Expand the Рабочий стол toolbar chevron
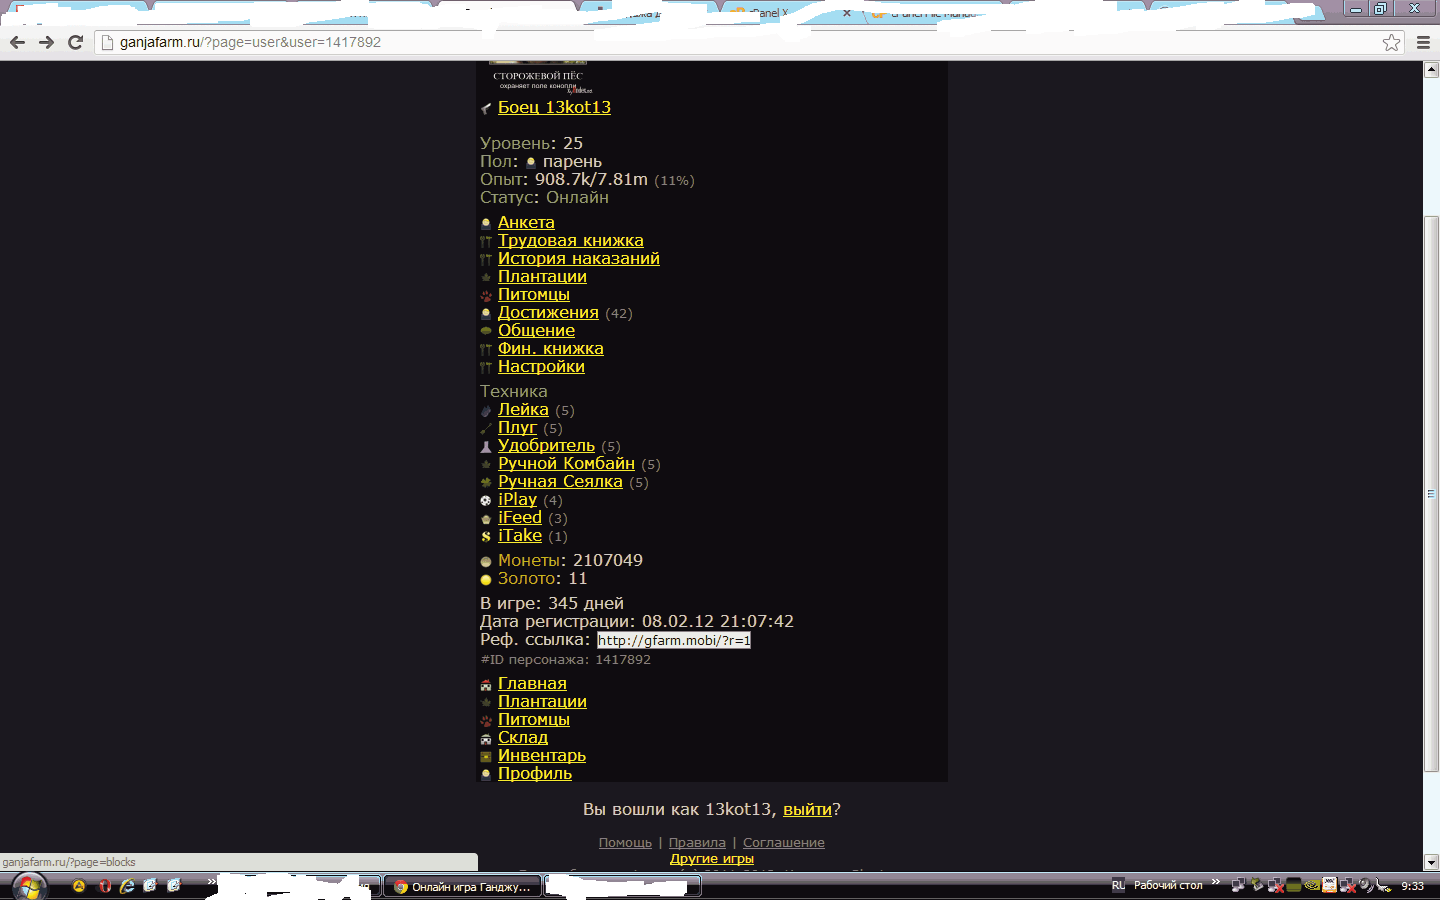This screenshot has width=1440, height=900. tap(1216, 882)
